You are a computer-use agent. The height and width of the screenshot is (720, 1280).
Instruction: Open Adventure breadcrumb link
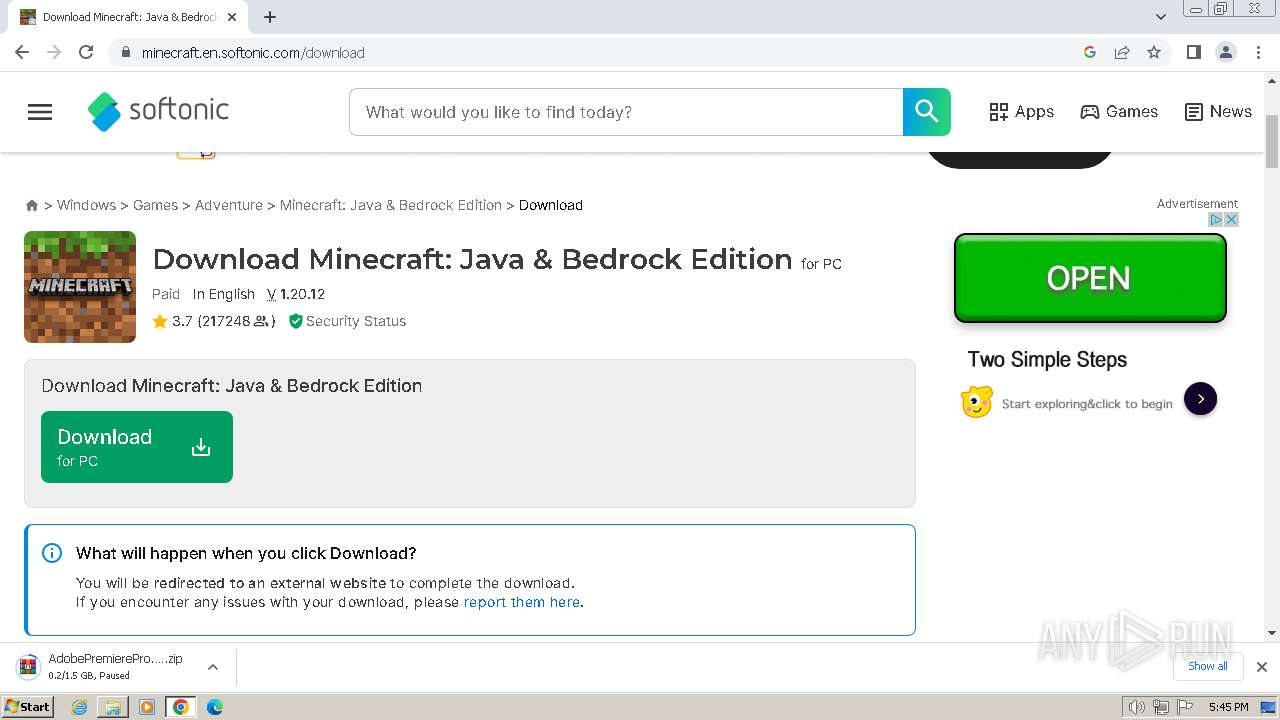(229, 205)
